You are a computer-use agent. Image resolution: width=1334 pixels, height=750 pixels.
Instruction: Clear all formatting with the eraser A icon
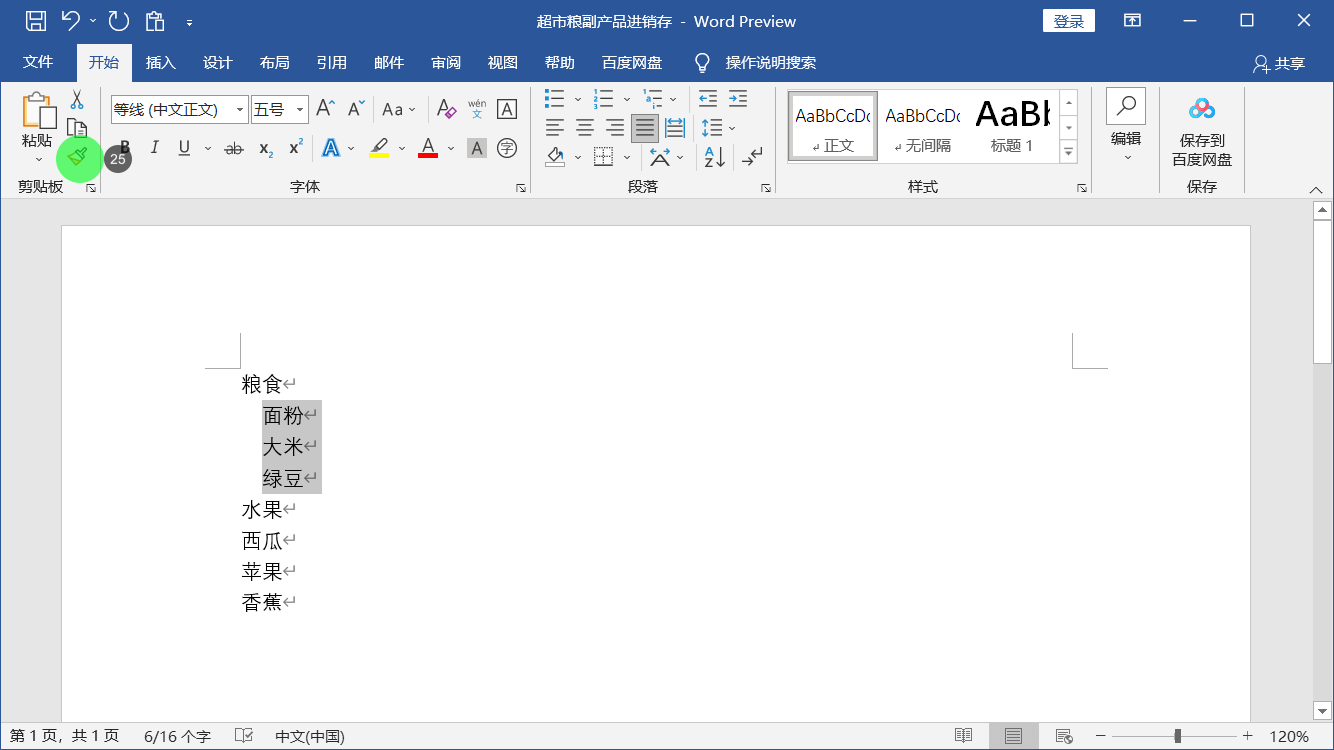click(x=447, y=109)
